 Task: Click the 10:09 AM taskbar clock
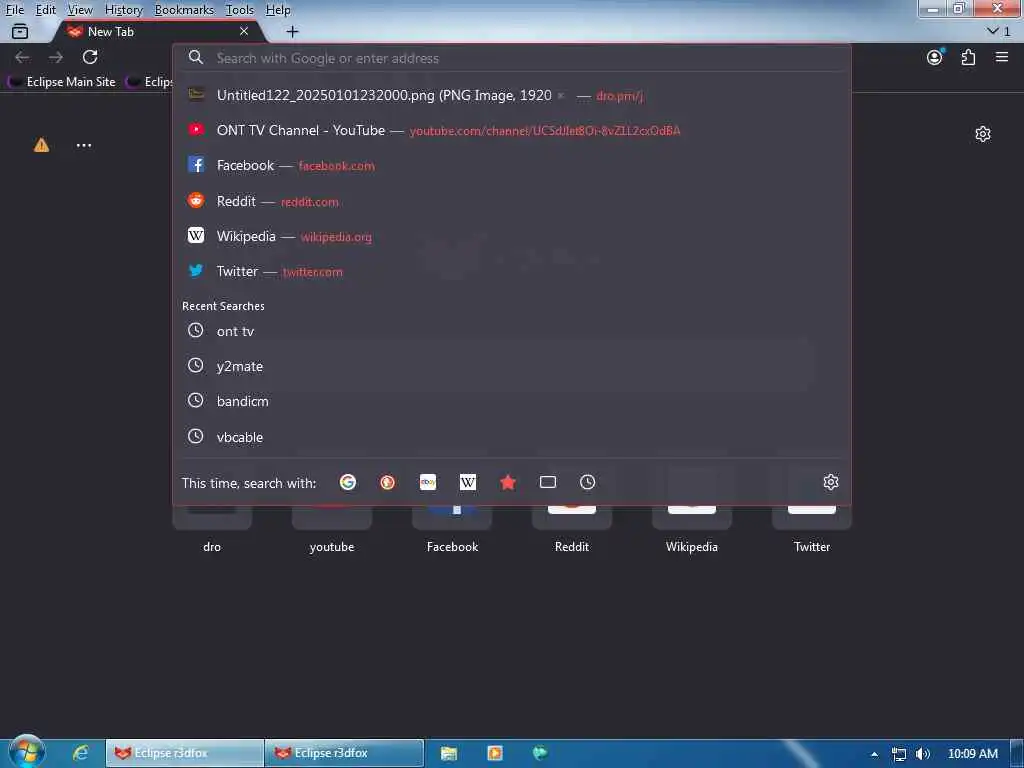(972, 754)
